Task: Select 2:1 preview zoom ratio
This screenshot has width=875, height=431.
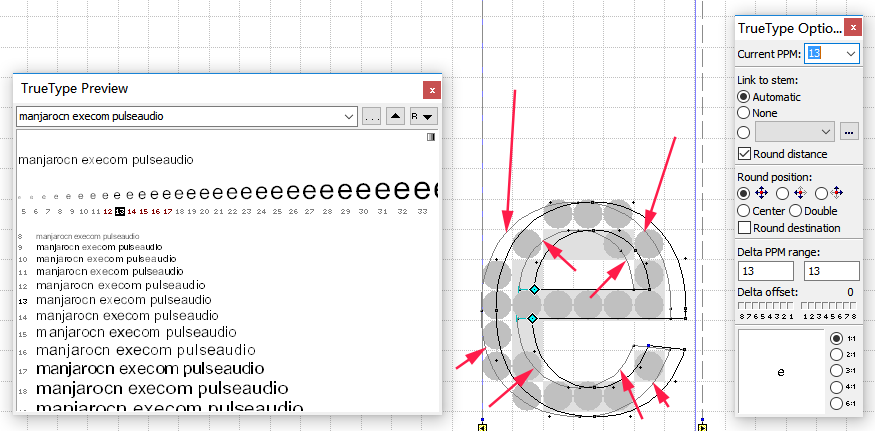Action: [x=836, y=355]
